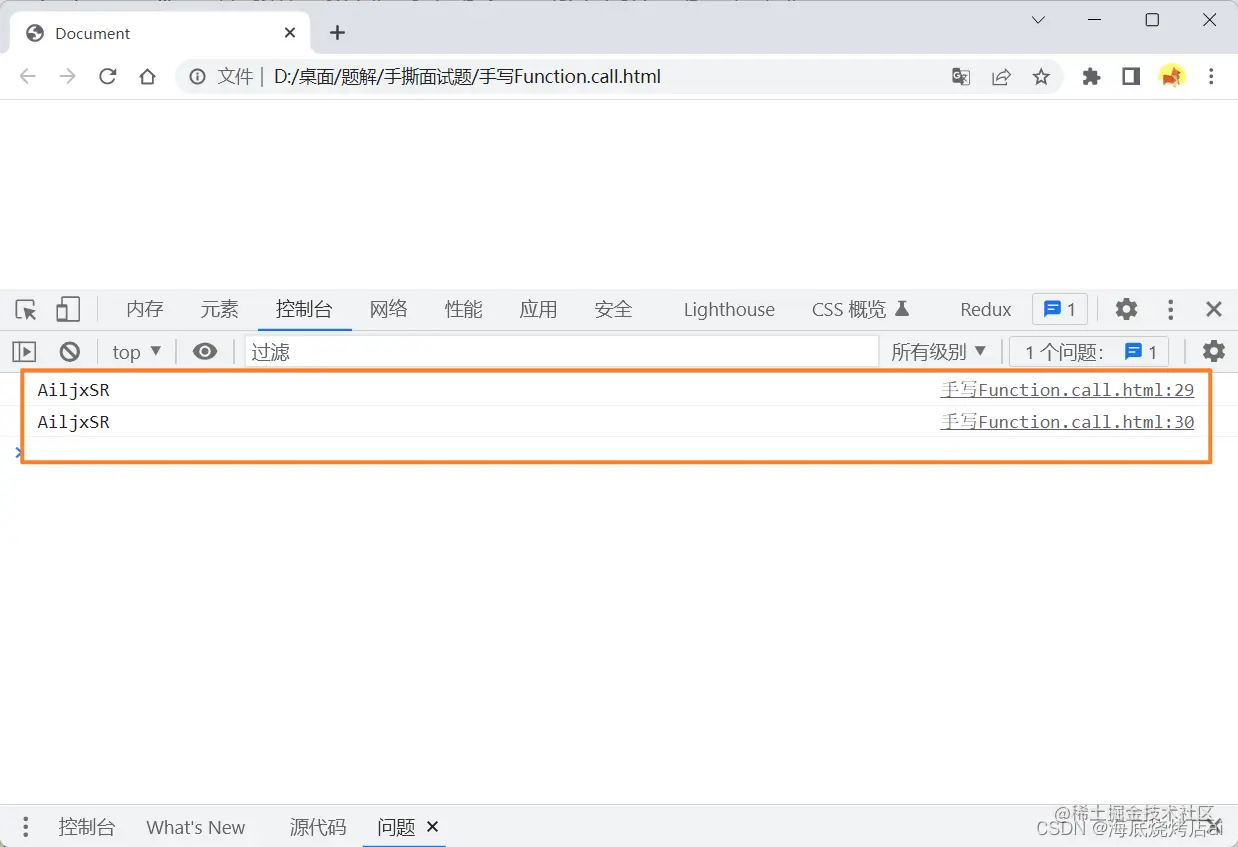
Task: Open the Lighthouse tab
Action: (729, 309)
